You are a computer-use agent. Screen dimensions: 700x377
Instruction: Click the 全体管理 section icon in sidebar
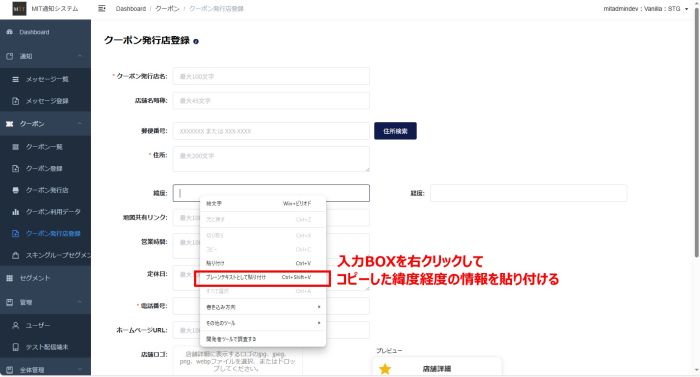(x=9, y=370)
